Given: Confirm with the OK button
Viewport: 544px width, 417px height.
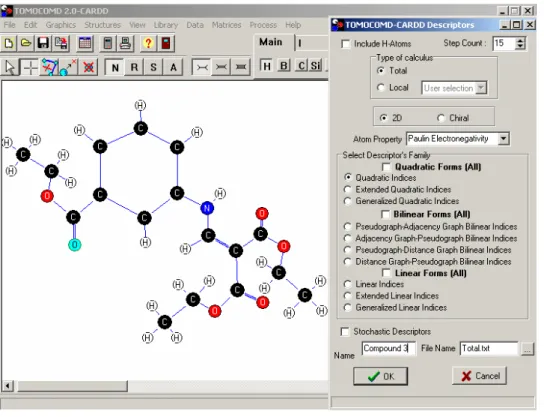Looking at the screenshot, I should (x=381, y=376).
